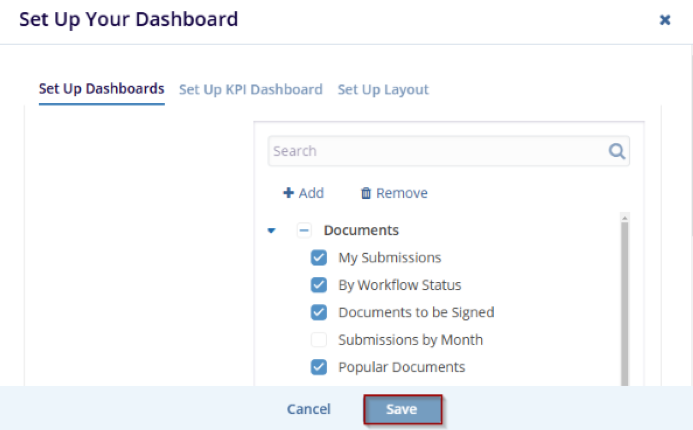Click the plus icon next to Add
The width and height of the screenshot is (693, 430).
288,193
